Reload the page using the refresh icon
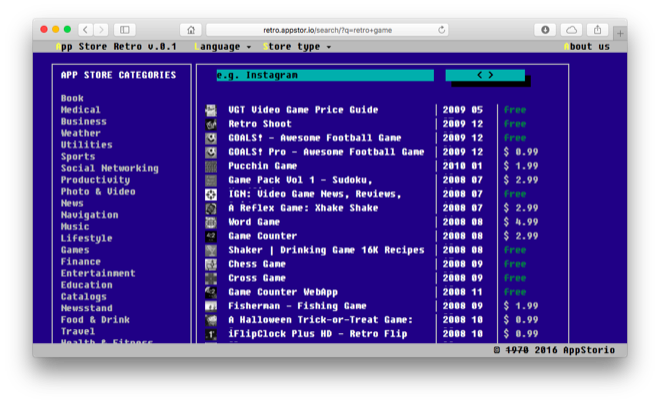The height and width of the screenshot is (404, 660). pos(442,30)
